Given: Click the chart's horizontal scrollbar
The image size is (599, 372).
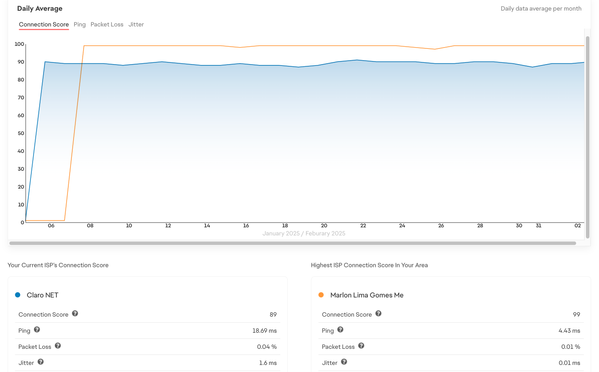Looking at the screenshot, I should [x=293, y=243].
